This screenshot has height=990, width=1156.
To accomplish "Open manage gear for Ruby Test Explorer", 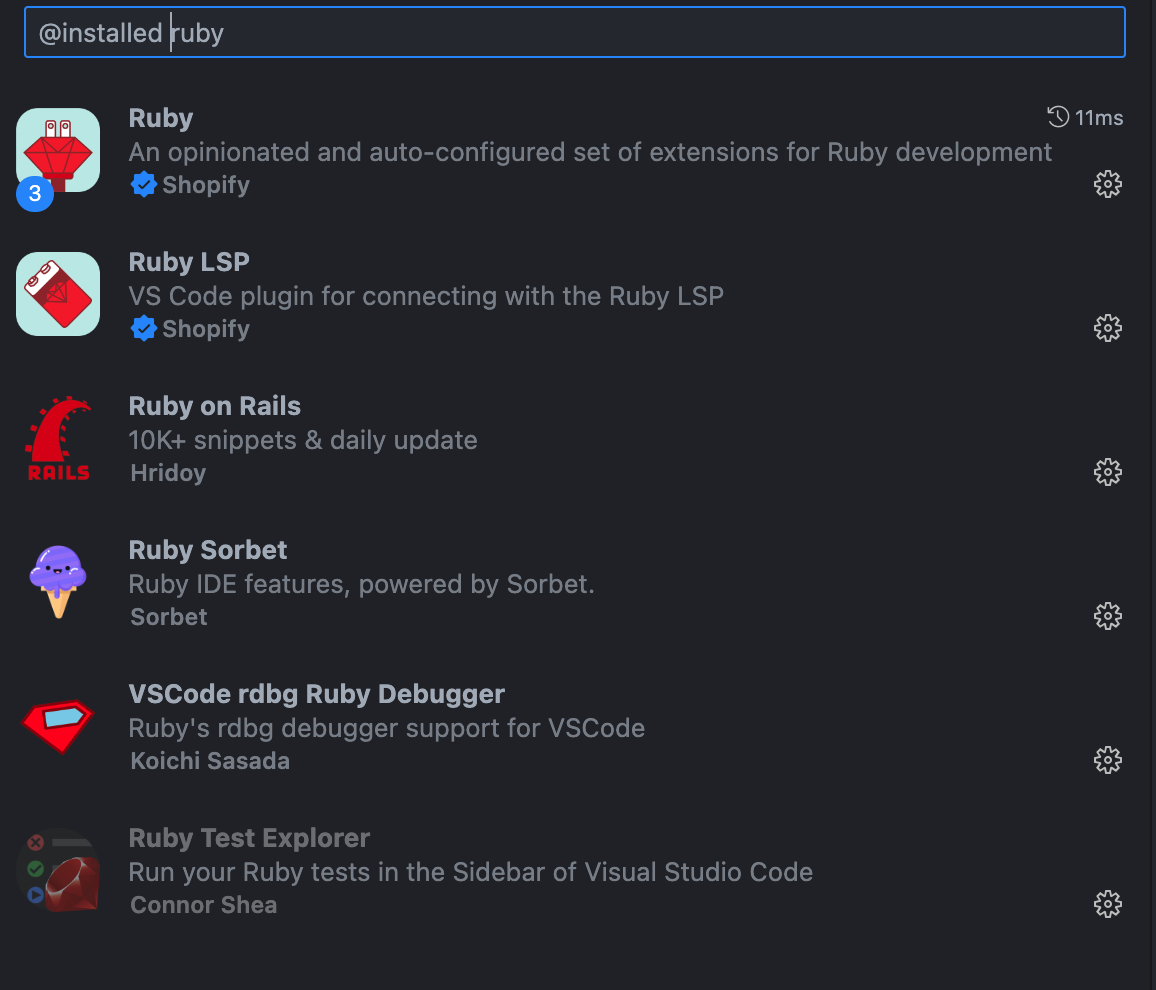I will [x=1107, y=904].
